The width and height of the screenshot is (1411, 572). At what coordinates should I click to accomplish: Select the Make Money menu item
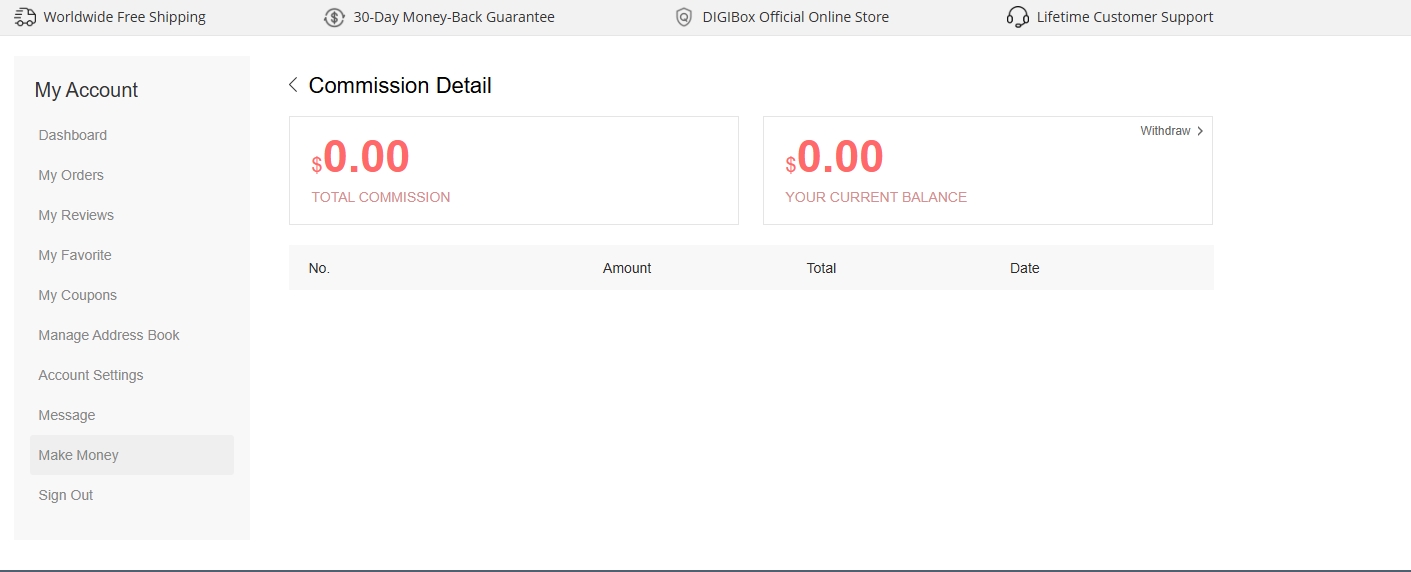79,455
